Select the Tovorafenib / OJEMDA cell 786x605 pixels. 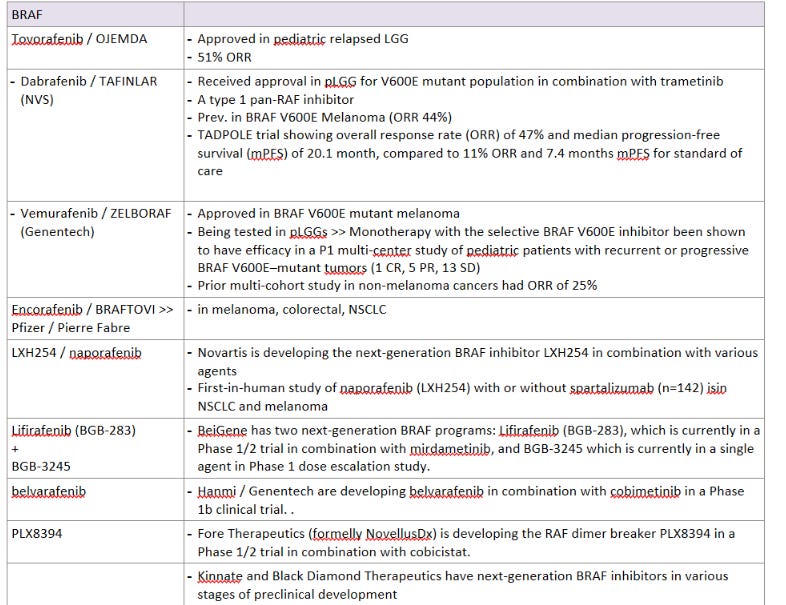coord(95,48)
